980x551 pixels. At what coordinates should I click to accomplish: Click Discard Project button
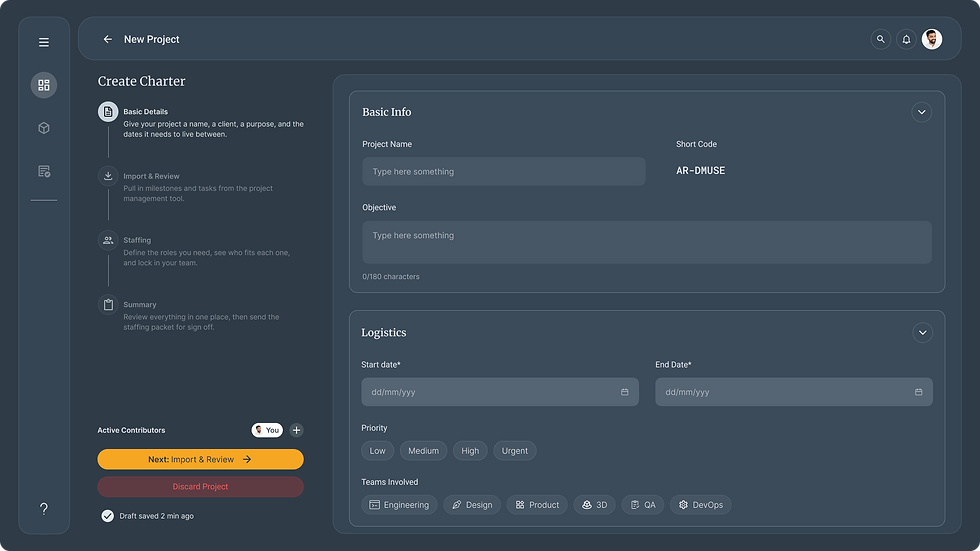click(201, 487)
